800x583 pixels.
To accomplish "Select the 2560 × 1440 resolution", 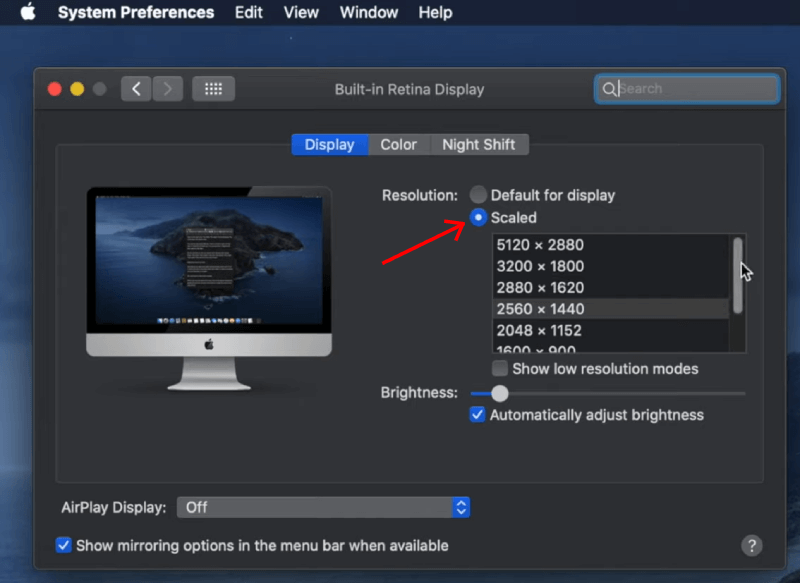I will pyautogui.click(x=541, y=309).
